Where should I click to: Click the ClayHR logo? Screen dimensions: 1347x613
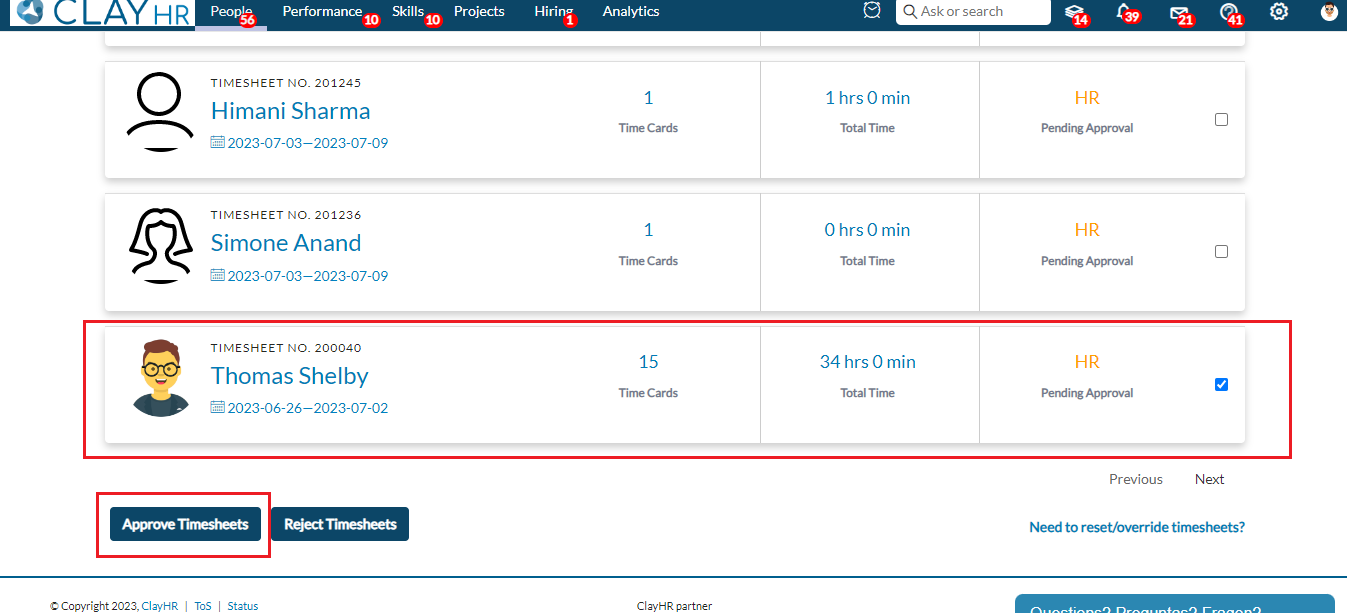coord(101,13)
